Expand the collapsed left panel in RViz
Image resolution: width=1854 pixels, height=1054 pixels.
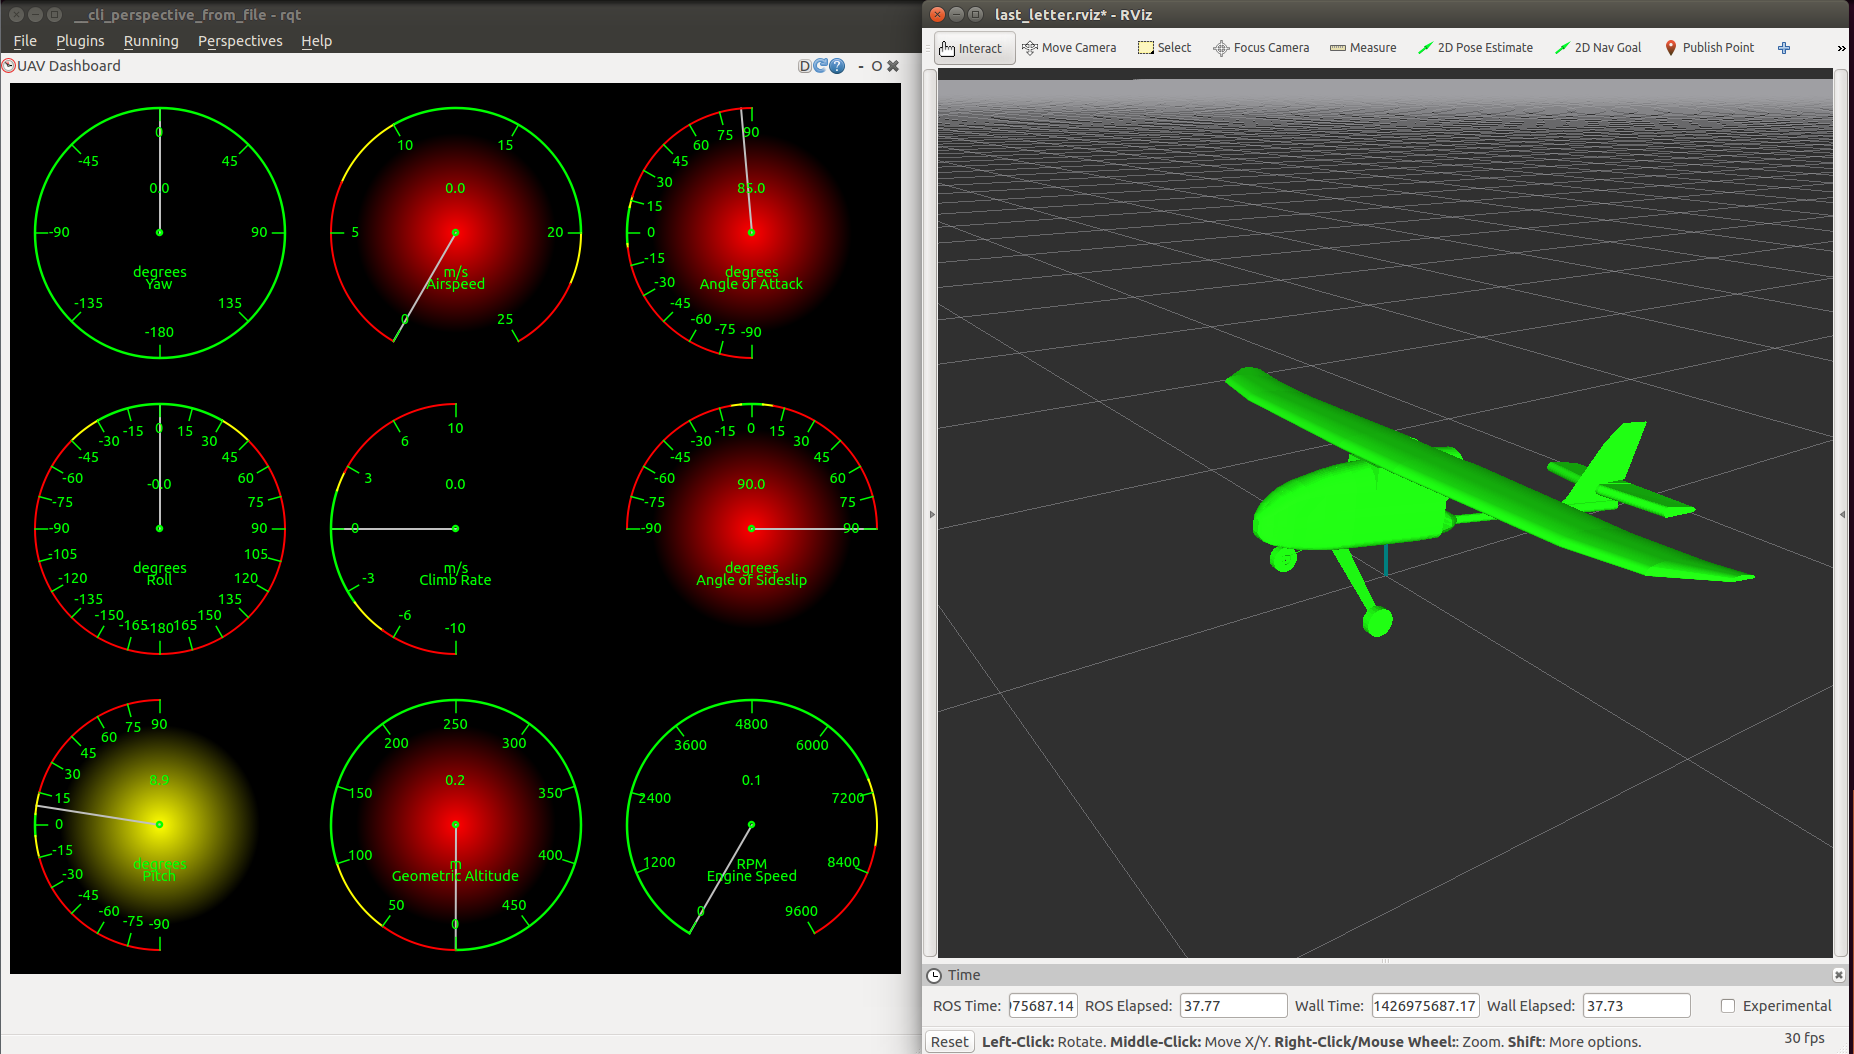[x=932, y=514]
